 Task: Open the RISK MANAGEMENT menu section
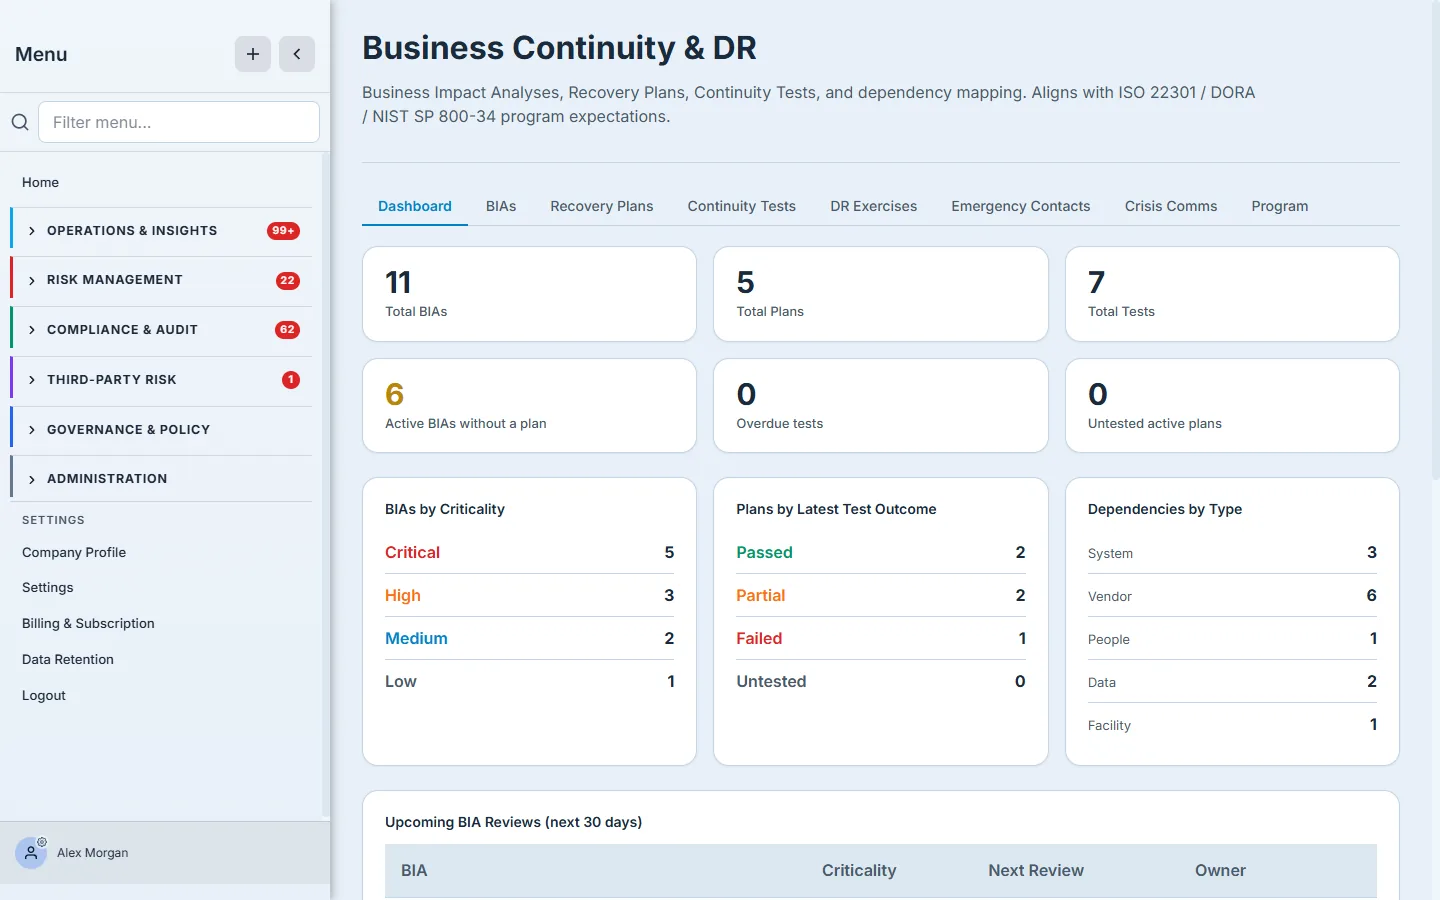pos(161,280)
